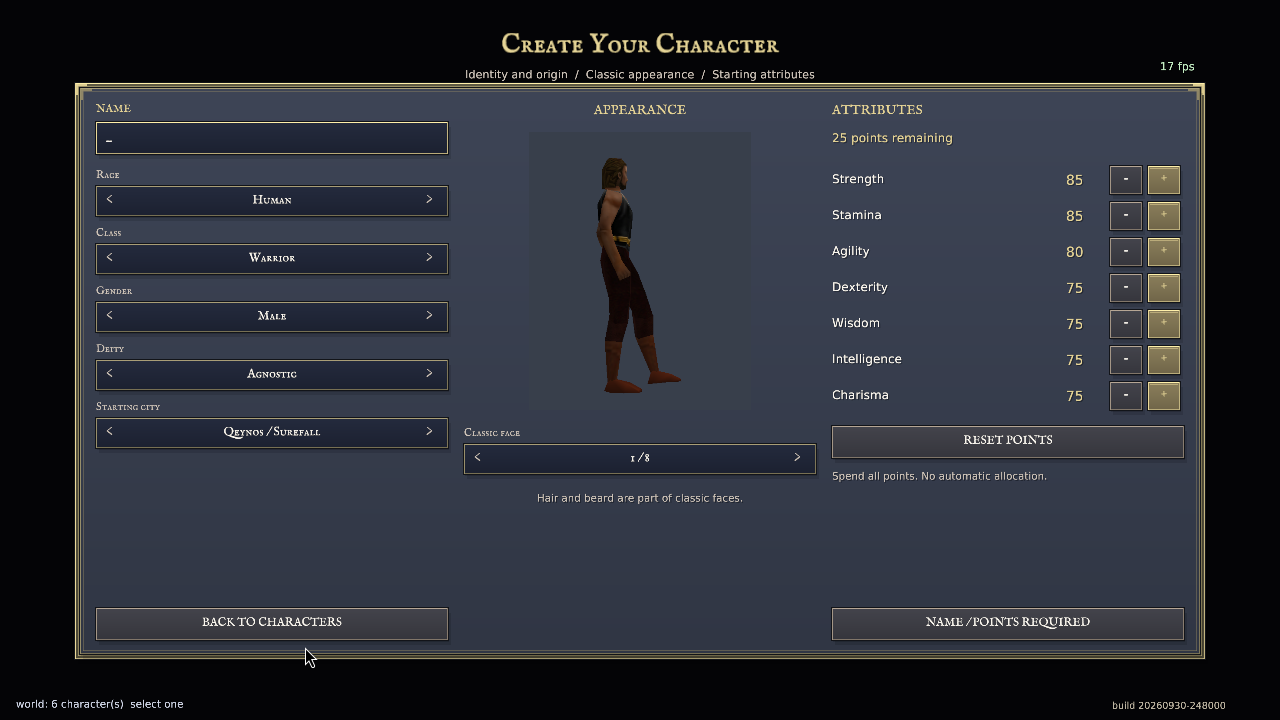Click the 'Identity and origin' breadcrumb text
Screen dimensions: 1280x720
pyautogui.click(x=516, y=75)
